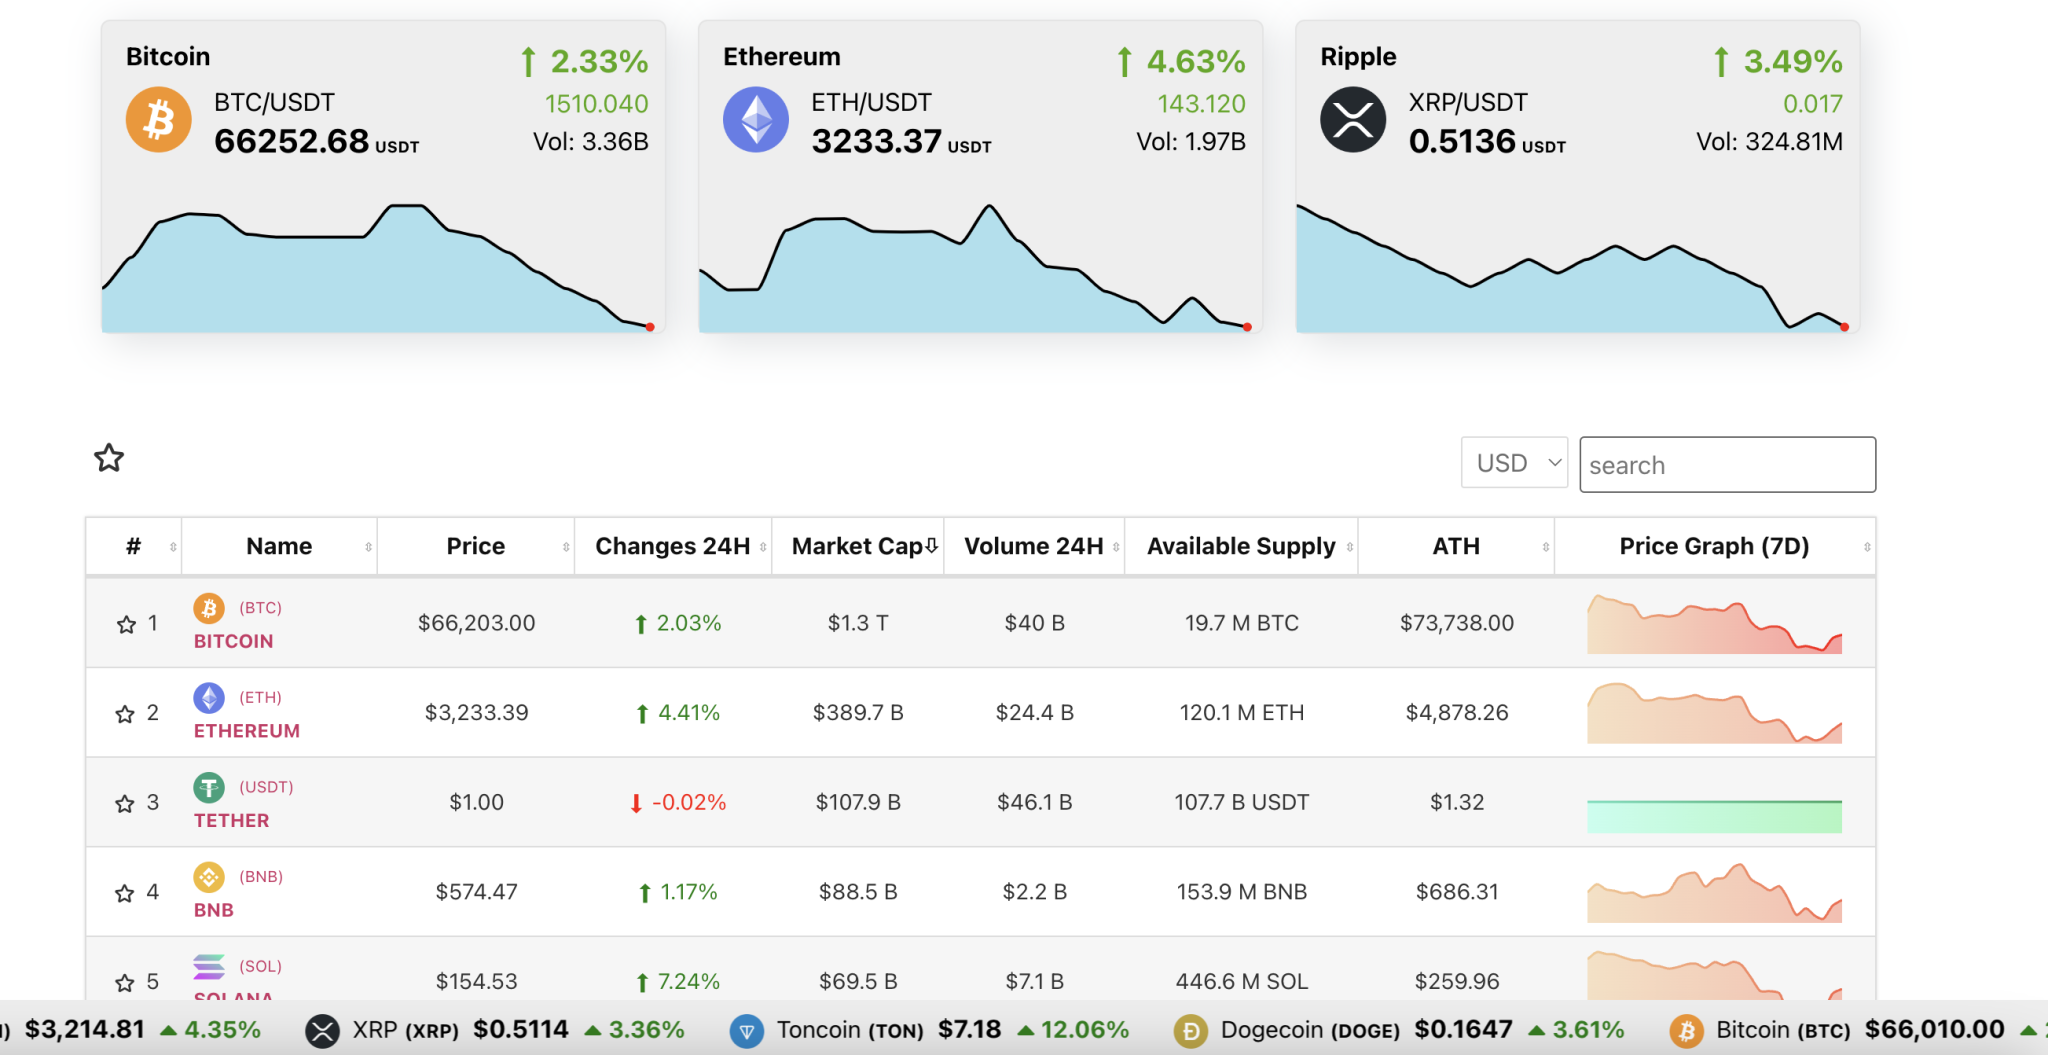Open the ETHEREUM coin name link
Screen dimensions: 2048x1055
point(245,731)
